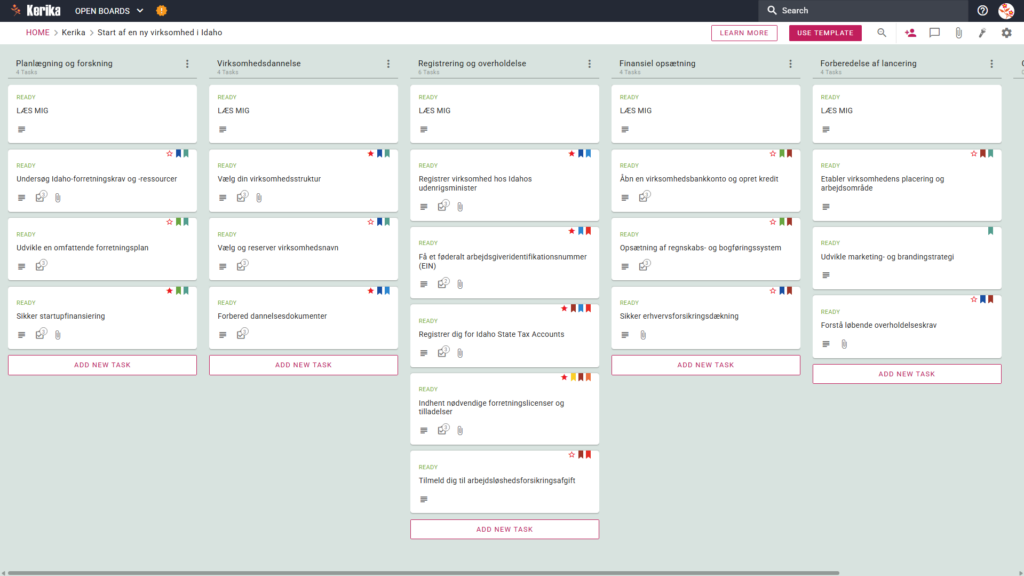
Task: Open board settings gear icon
Action: tap(1006, 33)
